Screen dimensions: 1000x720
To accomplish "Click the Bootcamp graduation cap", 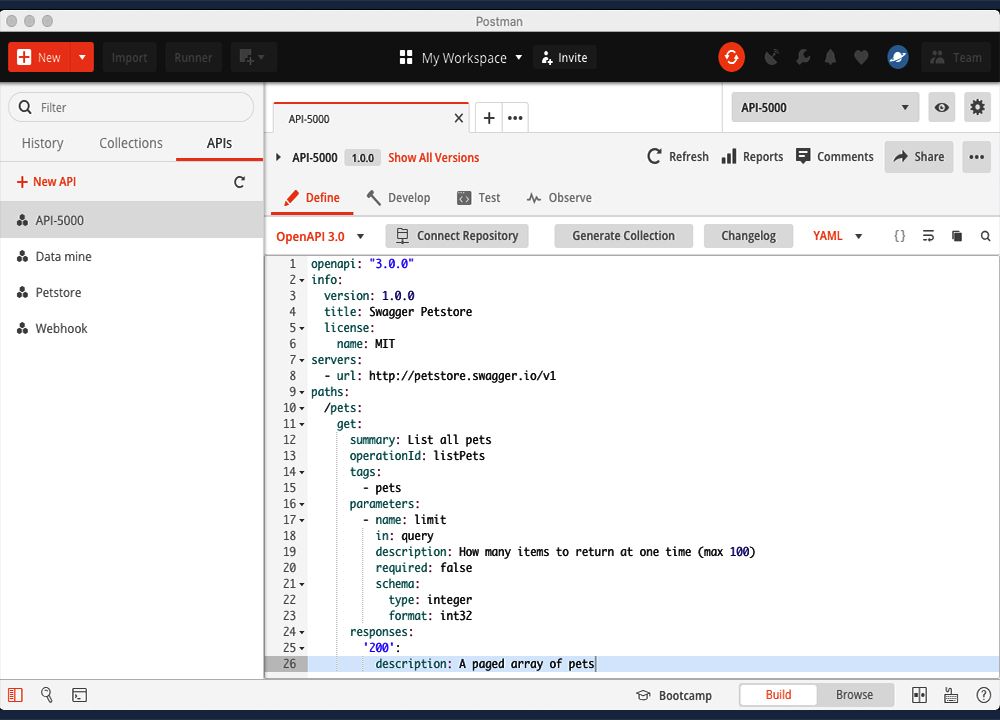I will click(x=643, y=695).
